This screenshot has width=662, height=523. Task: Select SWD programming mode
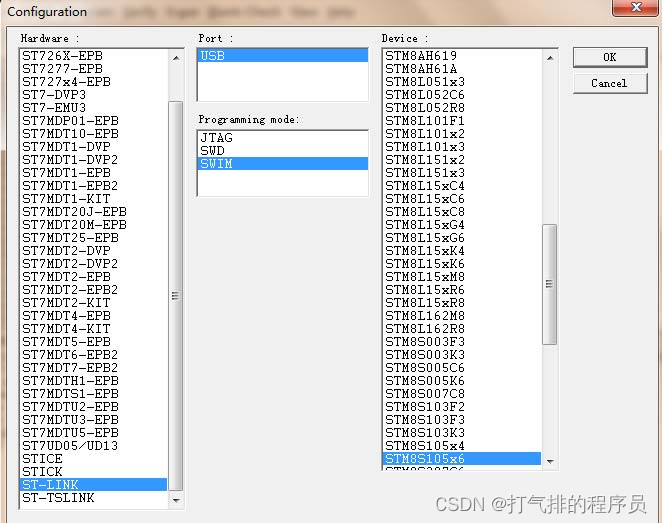pos(282,151)
